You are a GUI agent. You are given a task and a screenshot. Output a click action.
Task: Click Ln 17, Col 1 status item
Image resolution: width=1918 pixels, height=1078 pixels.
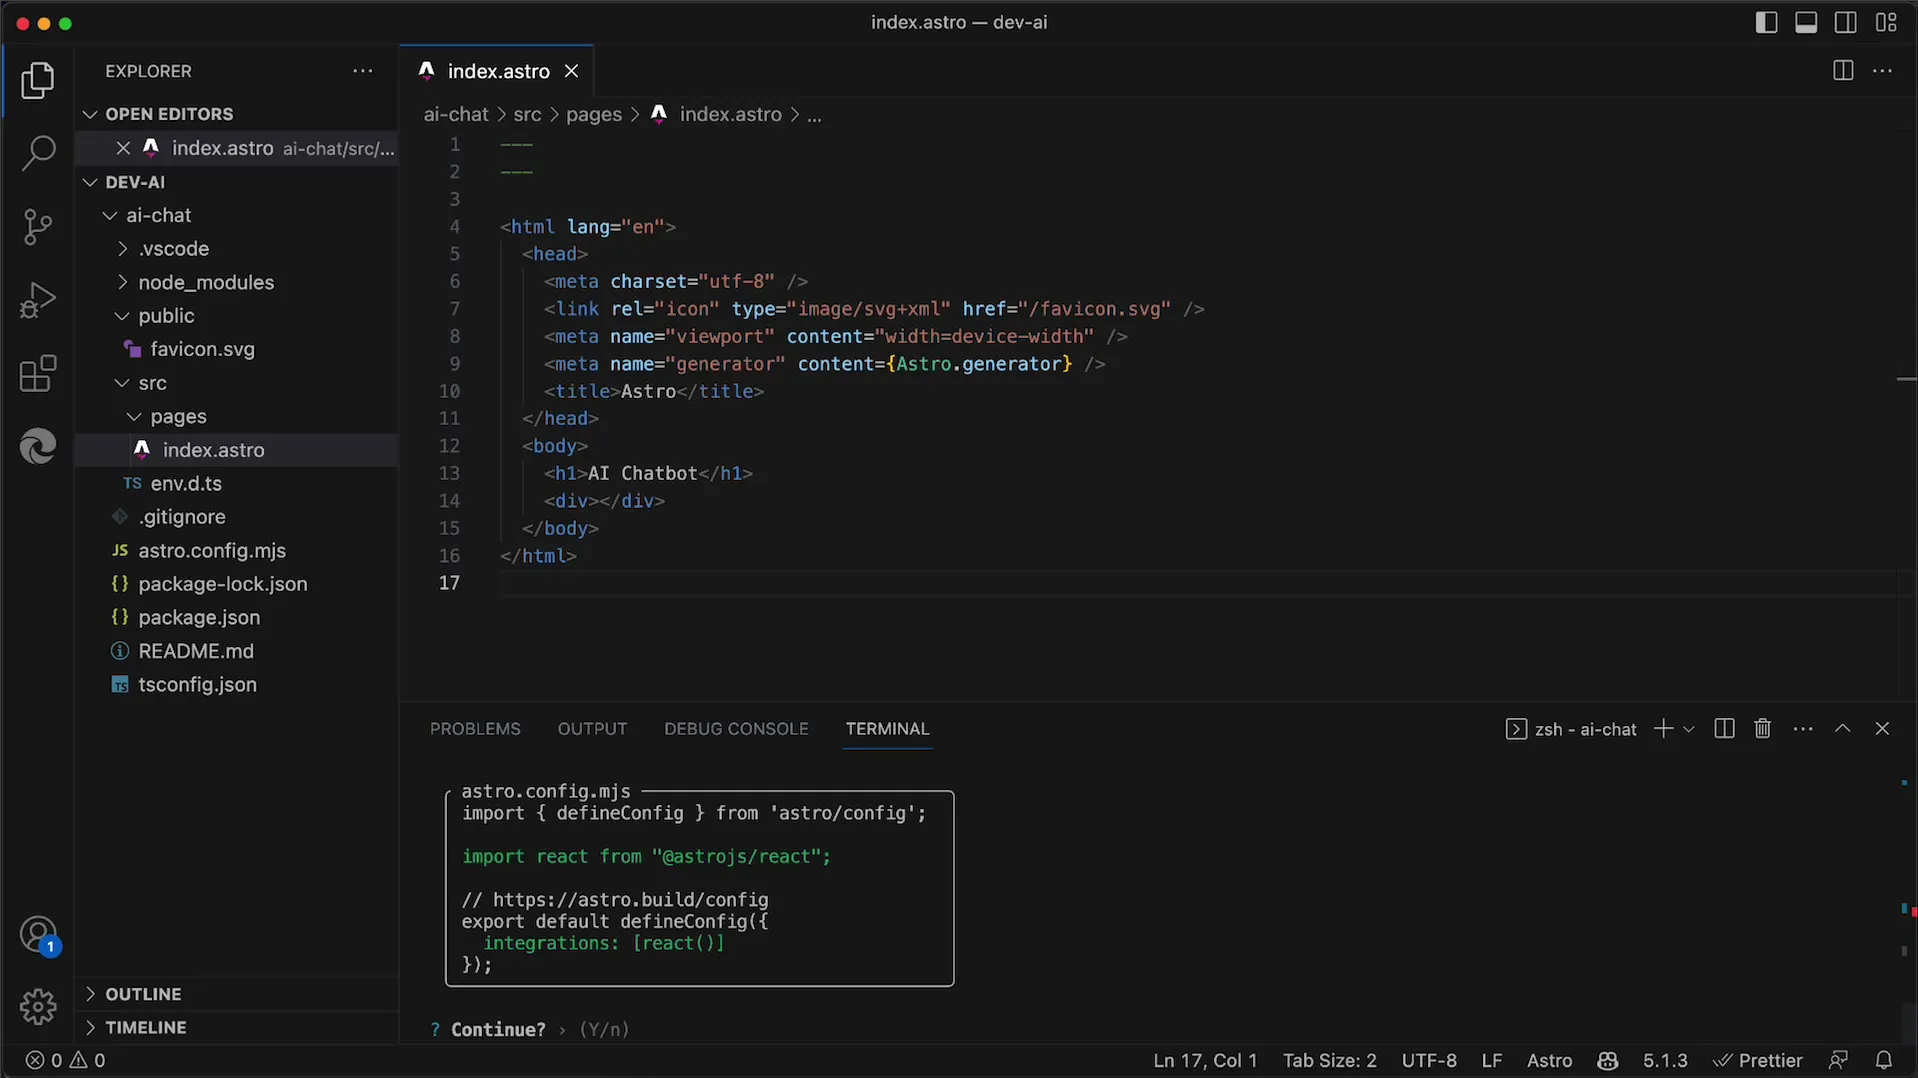1205,1061
